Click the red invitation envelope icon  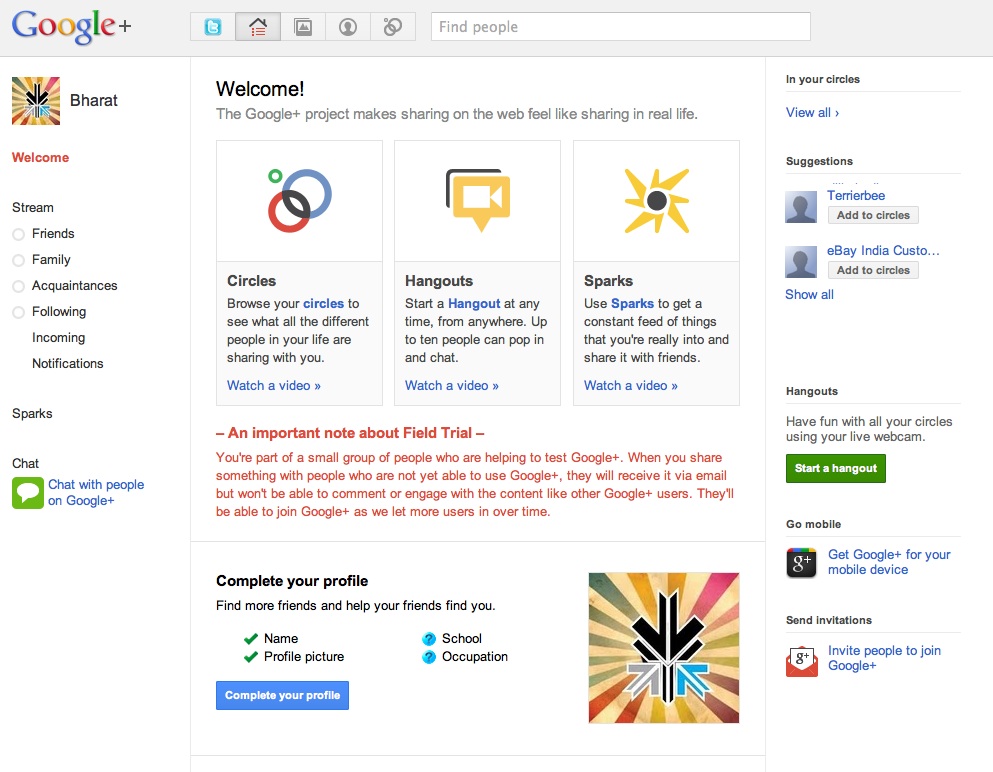(802, 660)
